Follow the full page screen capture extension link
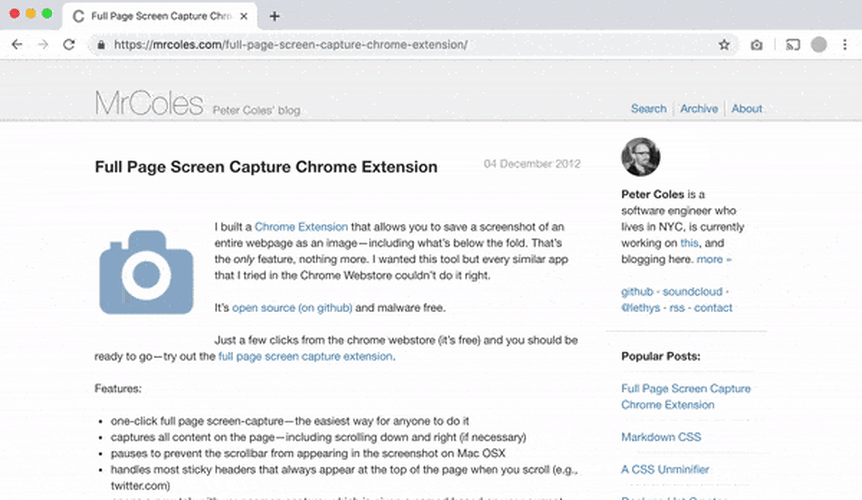Image resolution: width=862 pixels, height=500 pixels. click(306, 356)
